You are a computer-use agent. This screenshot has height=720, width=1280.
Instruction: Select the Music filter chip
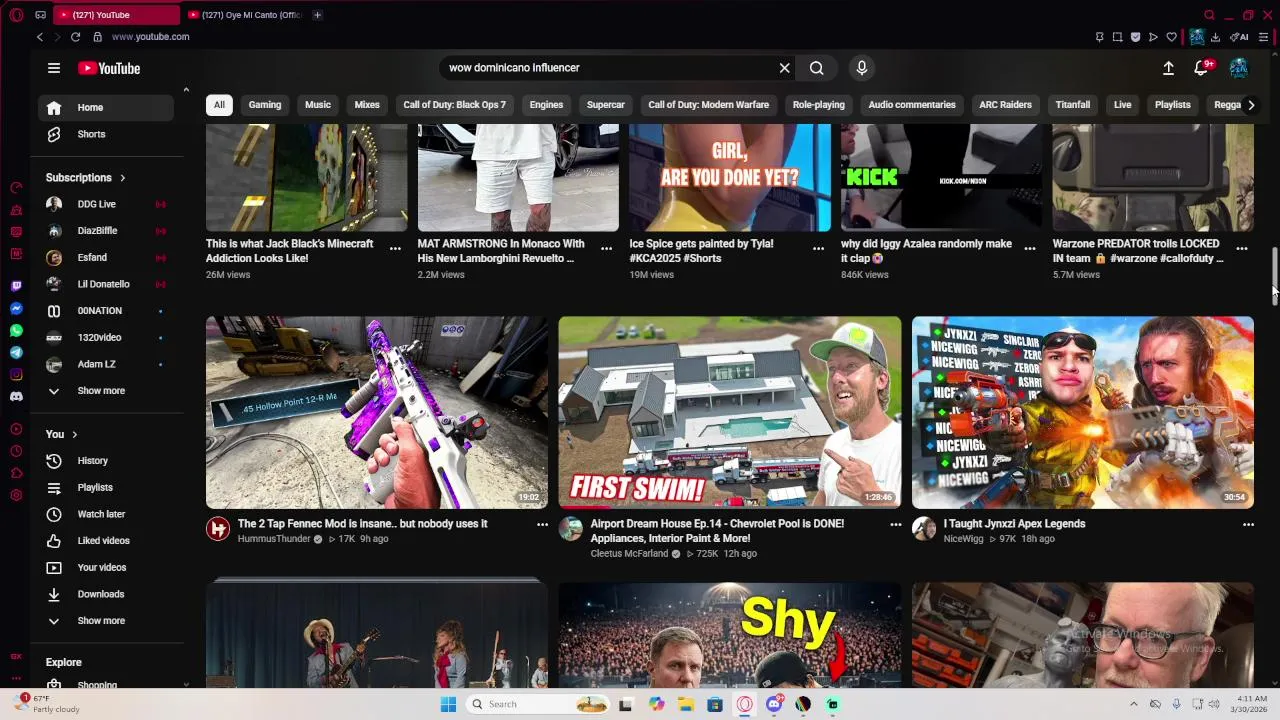coord(318,105)
